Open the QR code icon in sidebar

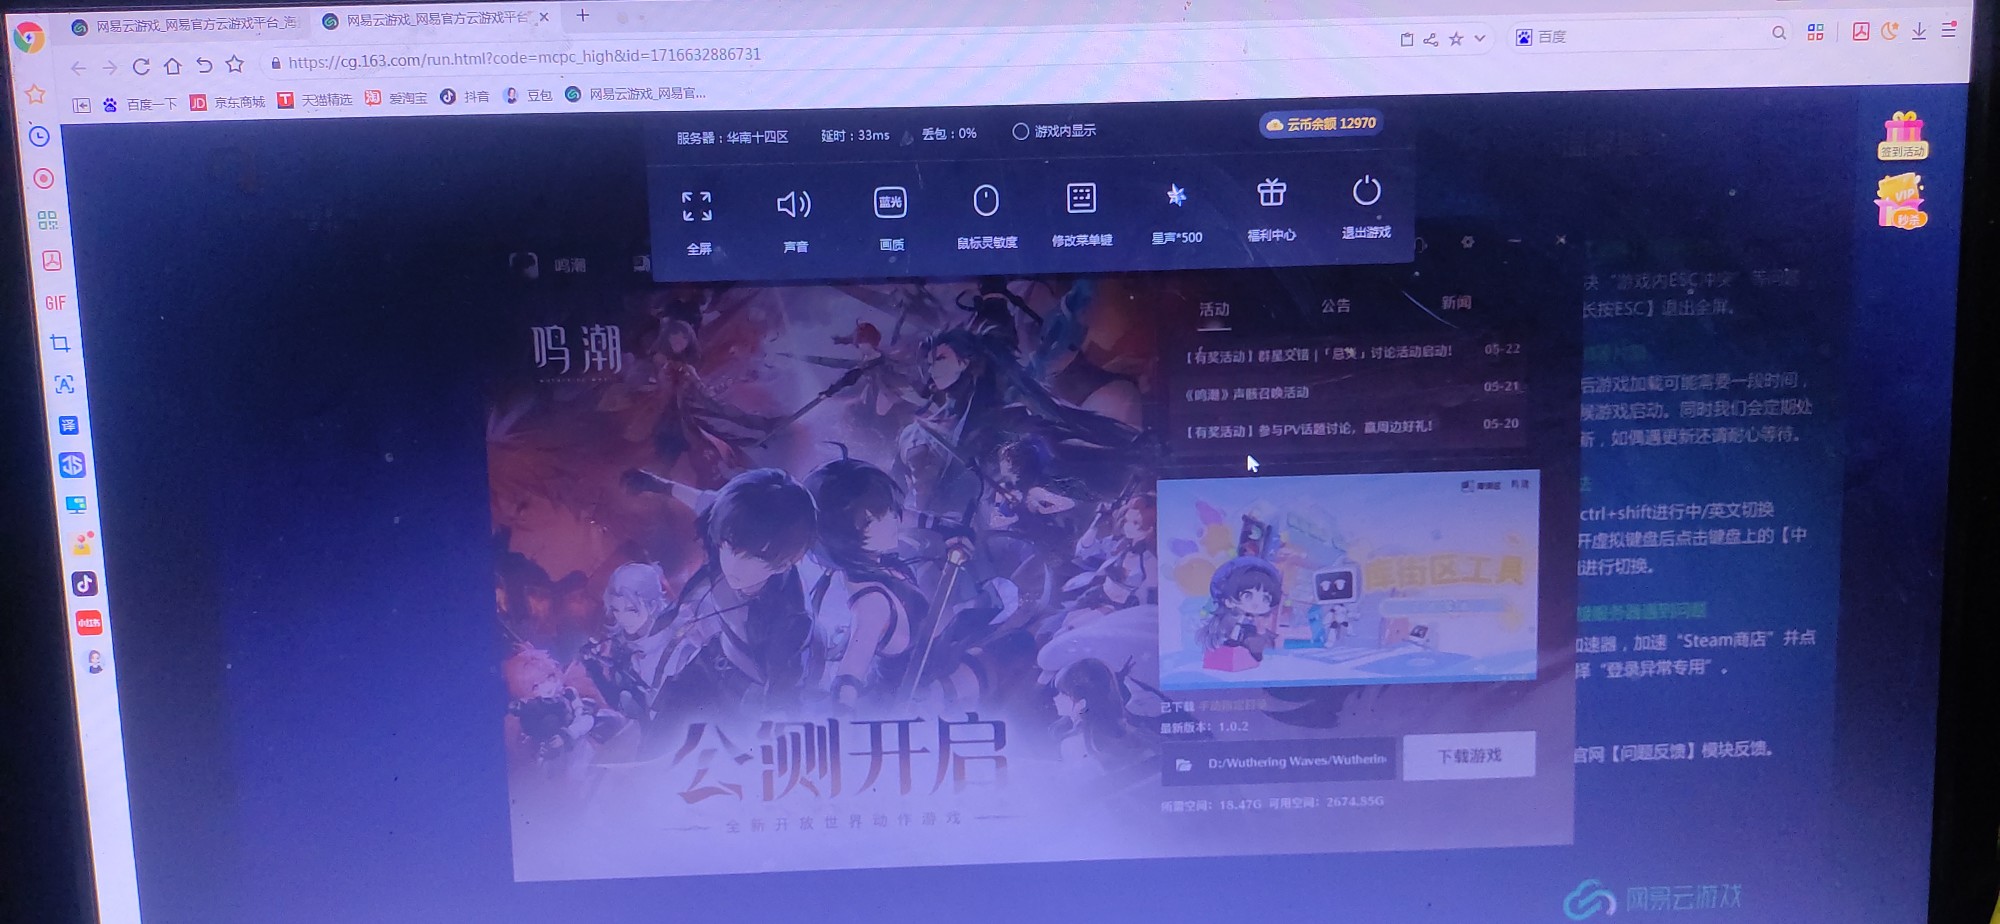click(x=47, y=220)
